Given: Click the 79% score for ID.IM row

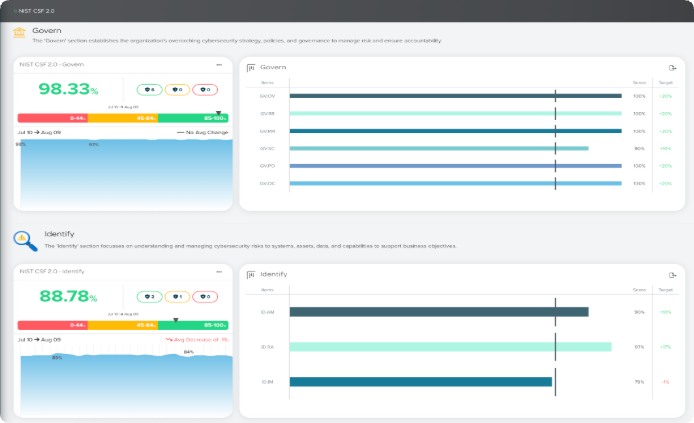Looking at the screenshot, I should point(639,382).
